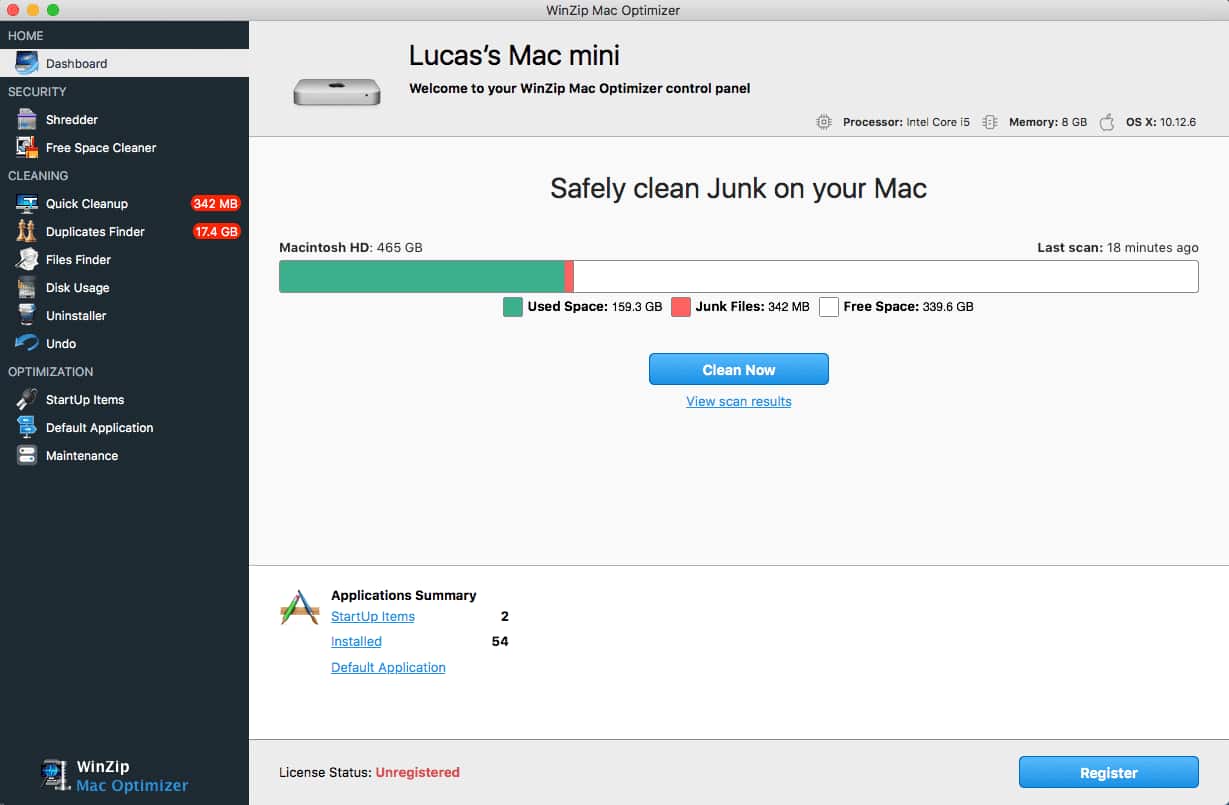Click the startup items count 2

(x=505, y=616)
